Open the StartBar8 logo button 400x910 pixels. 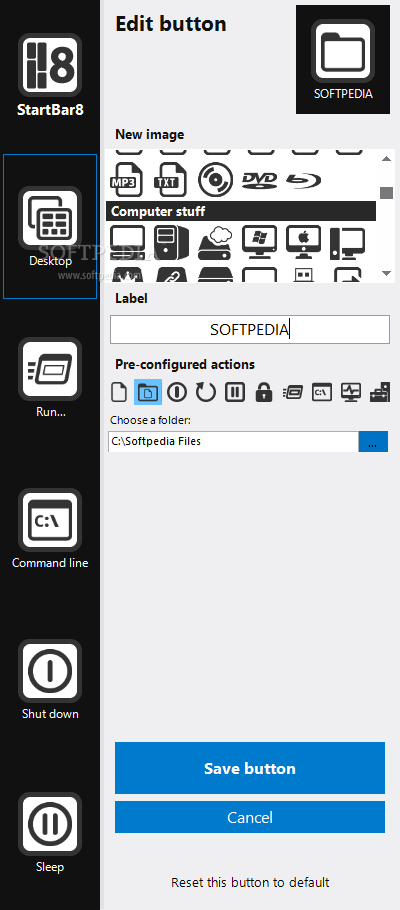pos(50,65)
